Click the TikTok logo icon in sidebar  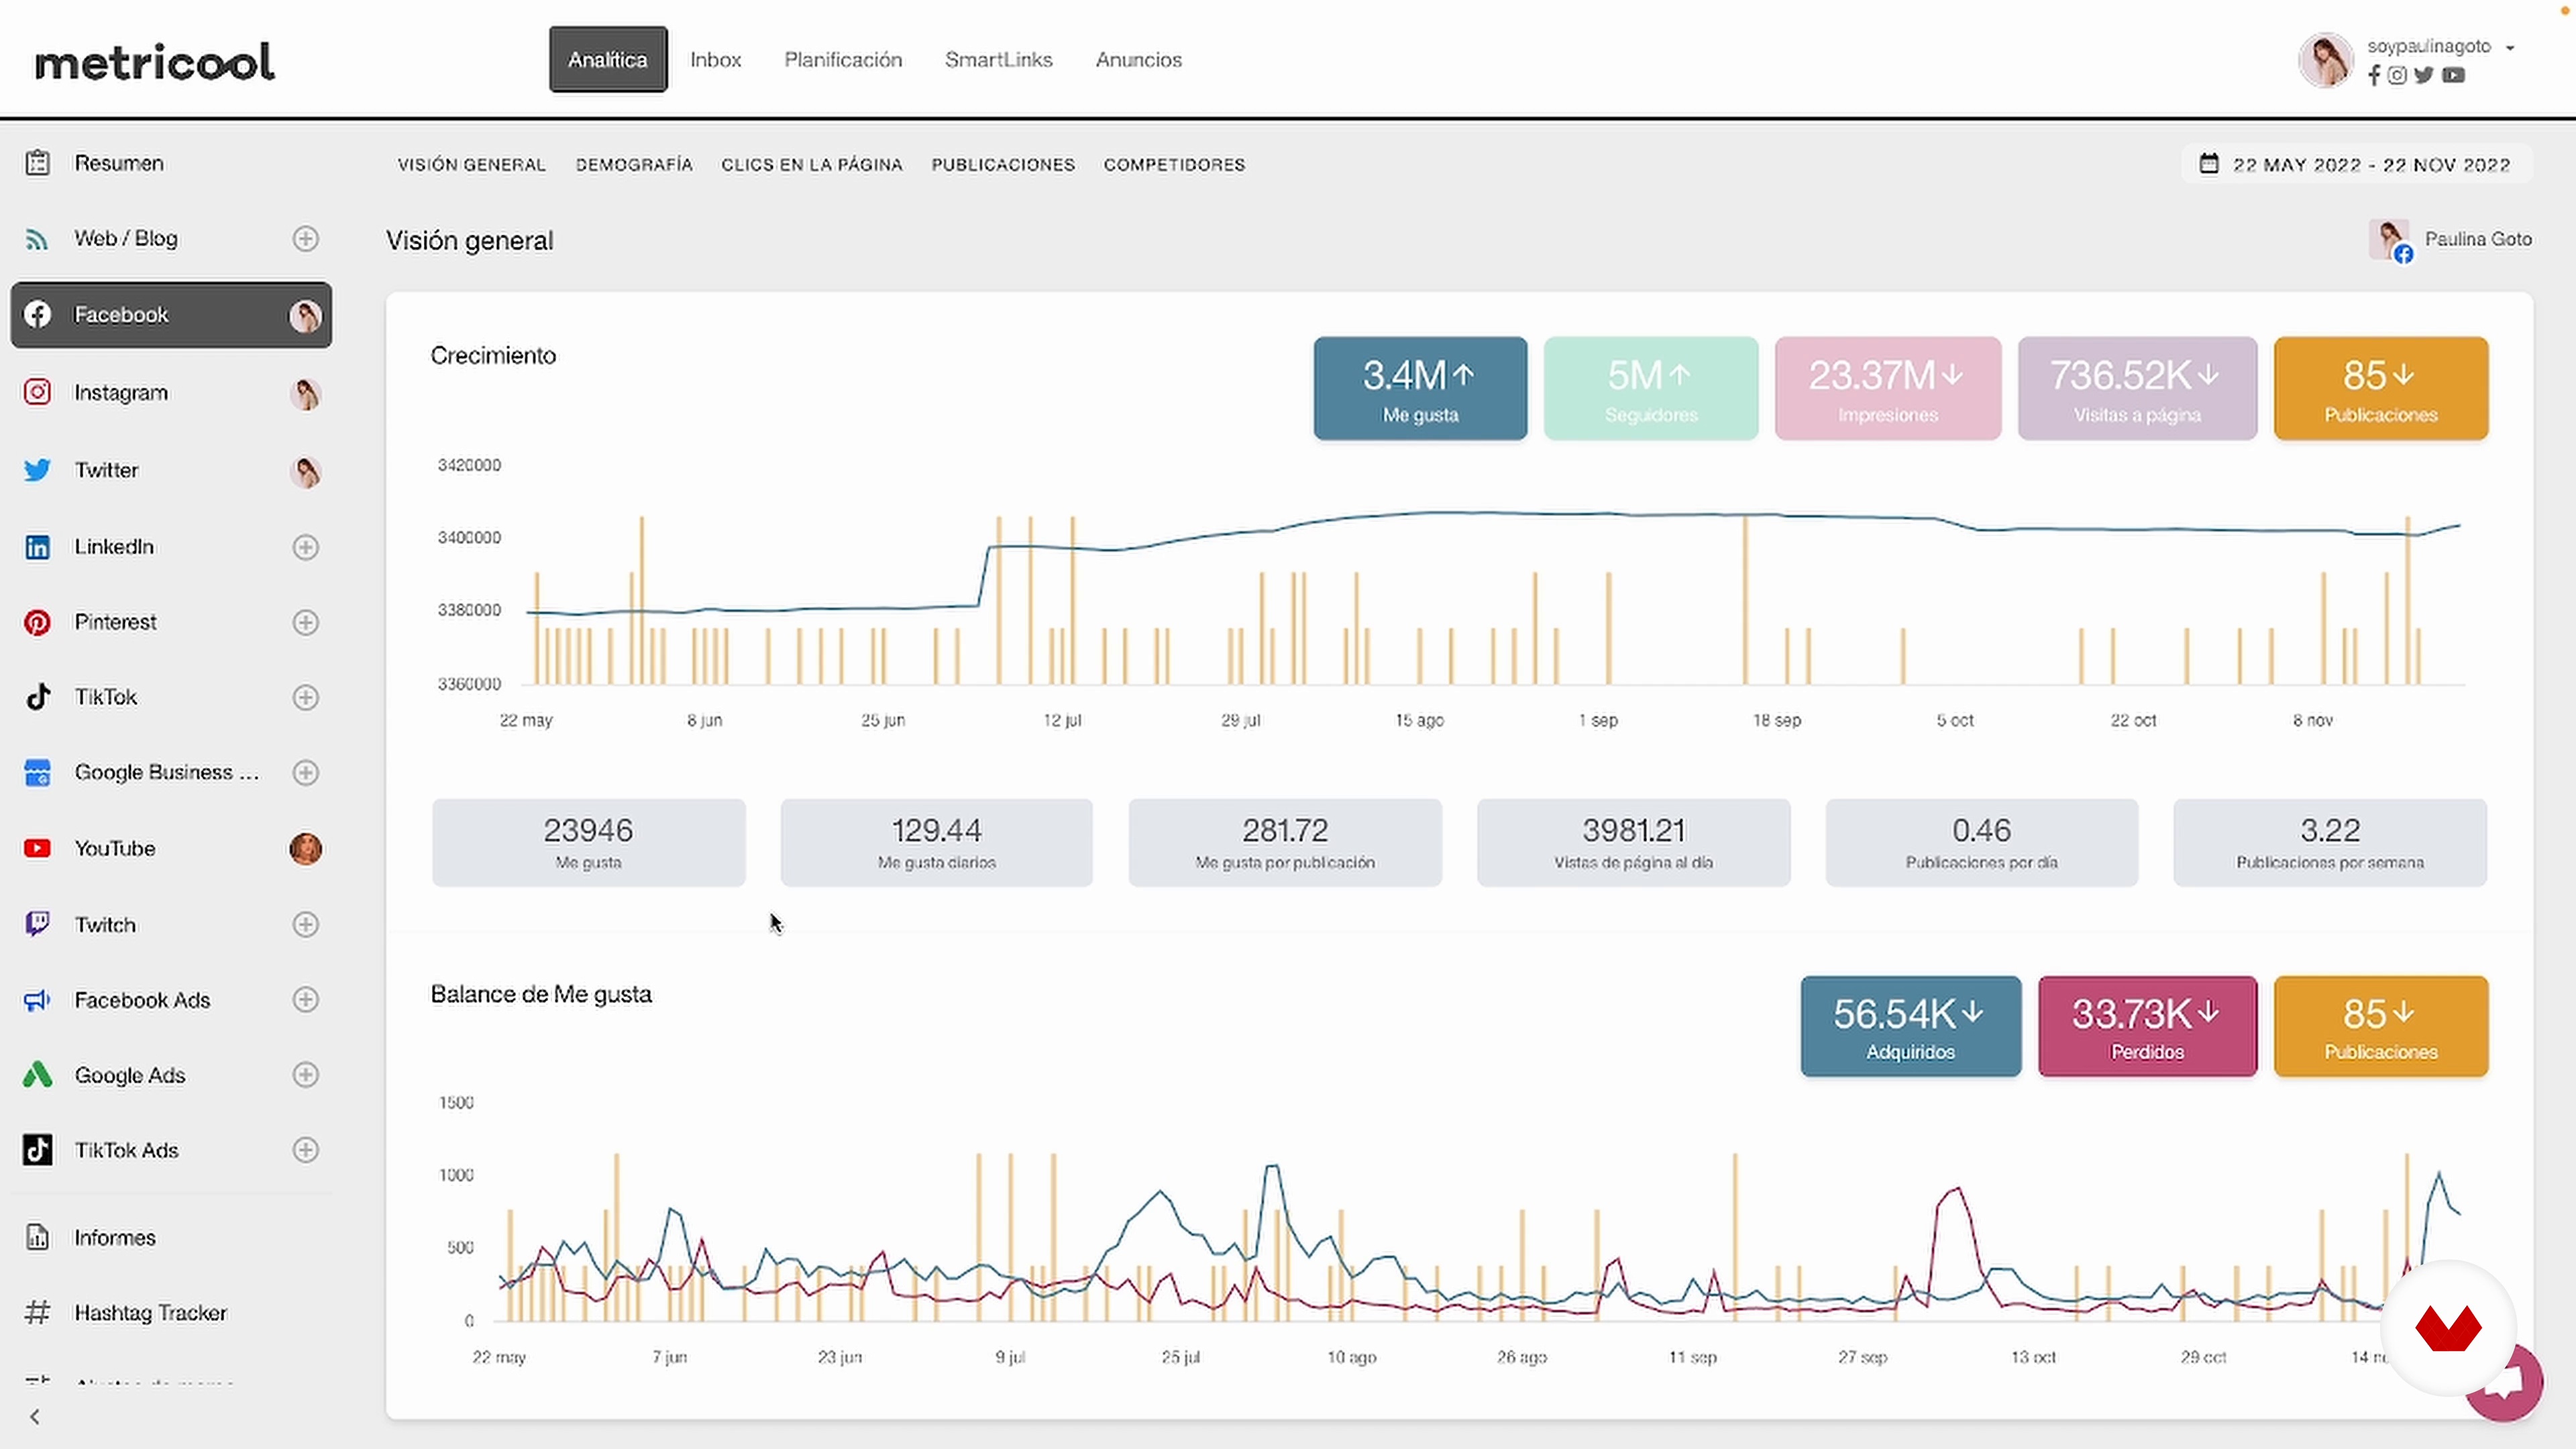(x=37, y=697)
